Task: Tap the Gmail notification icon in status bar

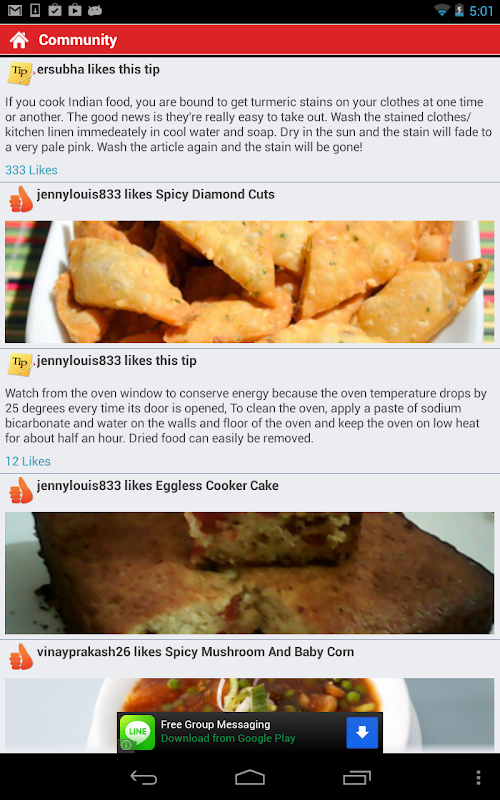Action: pyautogui.click(x=15, y=10)
